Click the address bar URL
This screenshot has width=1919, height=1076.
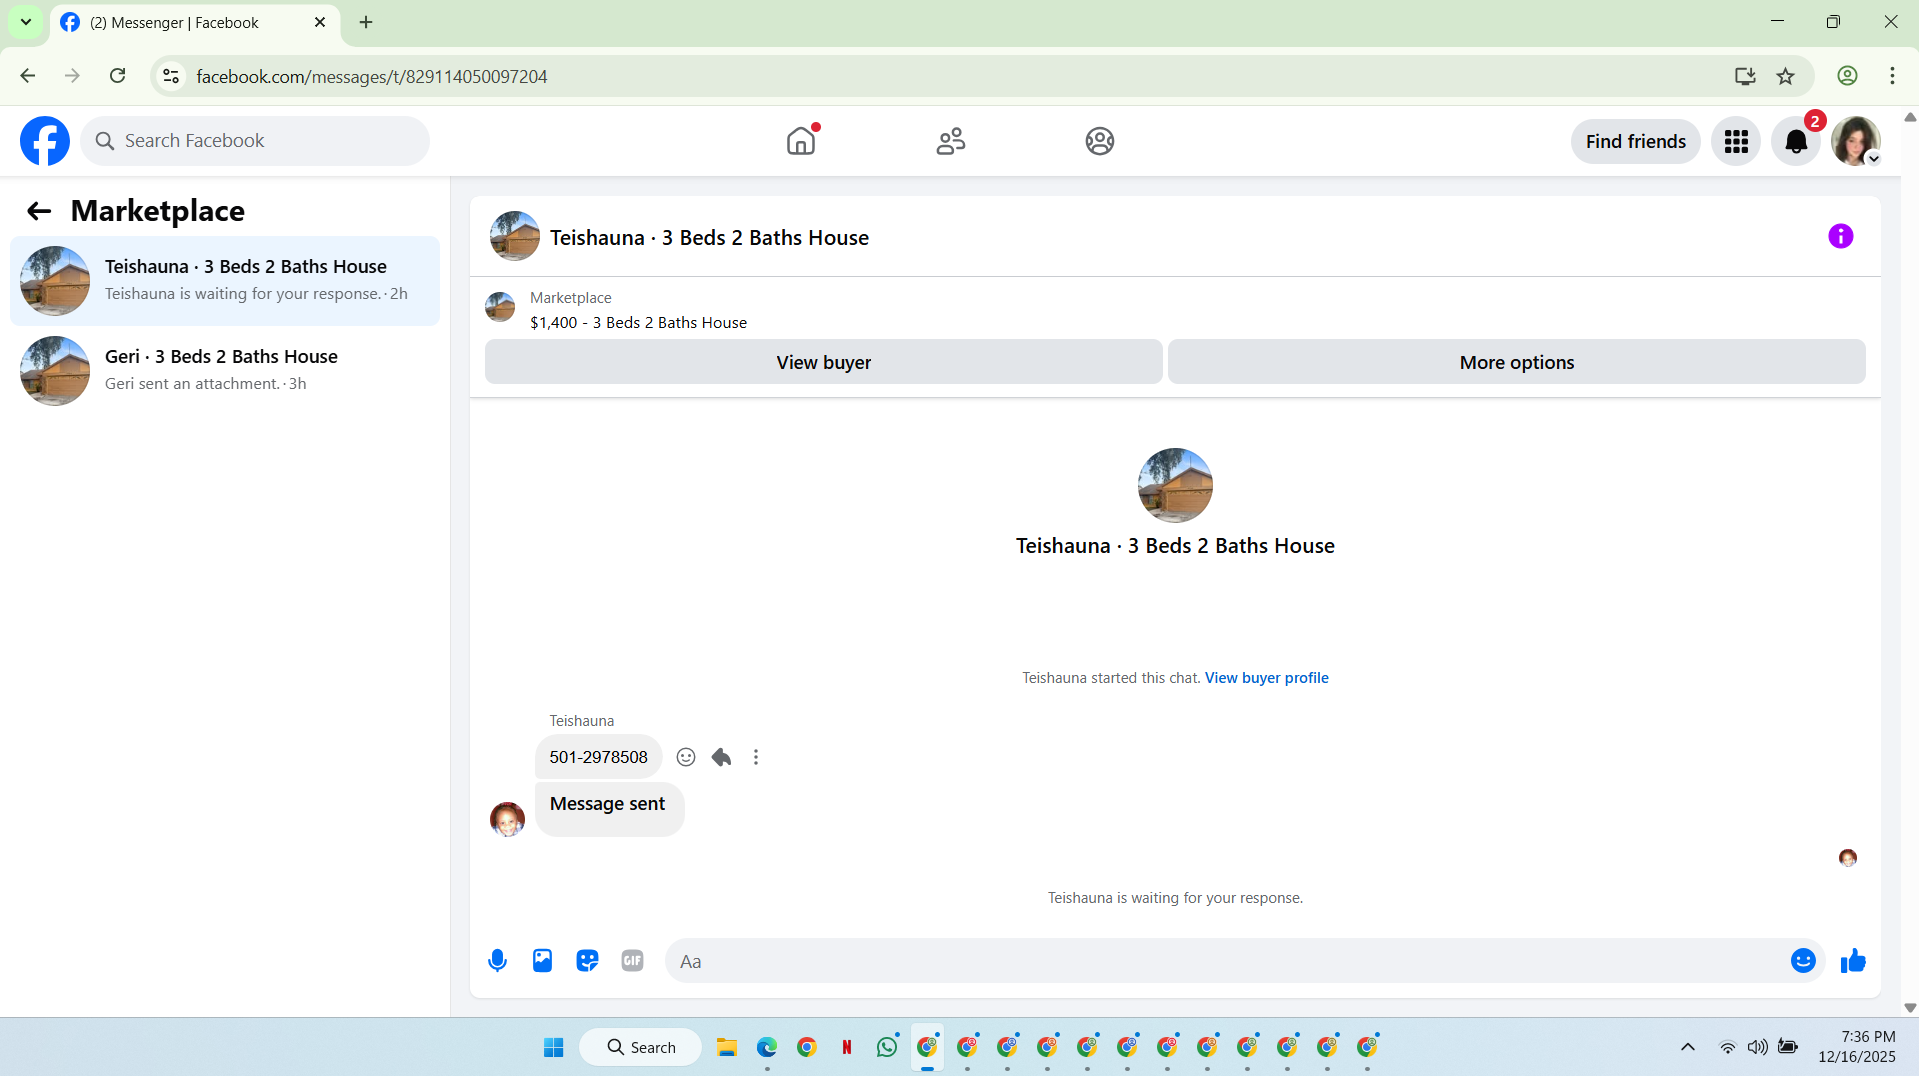click(x=372, y=77)
